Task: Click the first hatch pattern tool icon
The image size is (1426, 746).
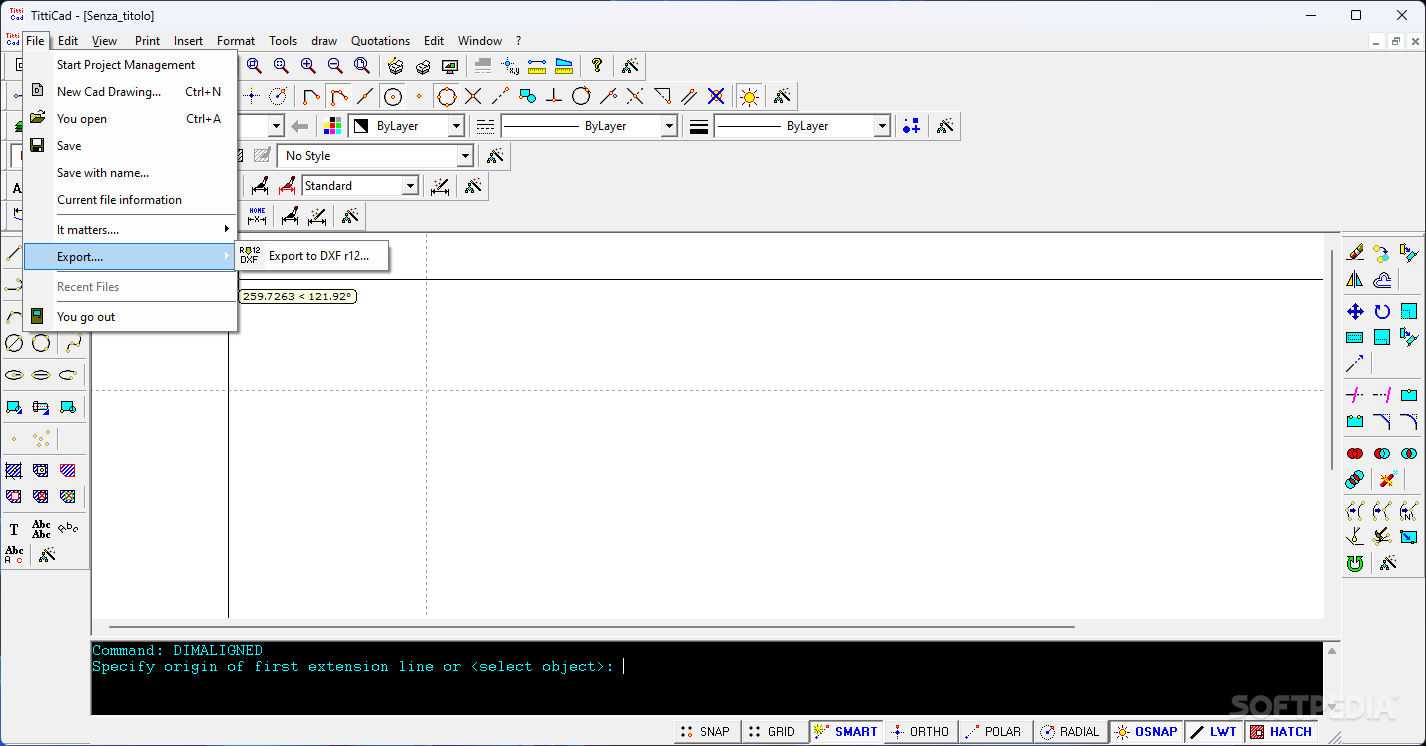Action: tap(14, 469)
